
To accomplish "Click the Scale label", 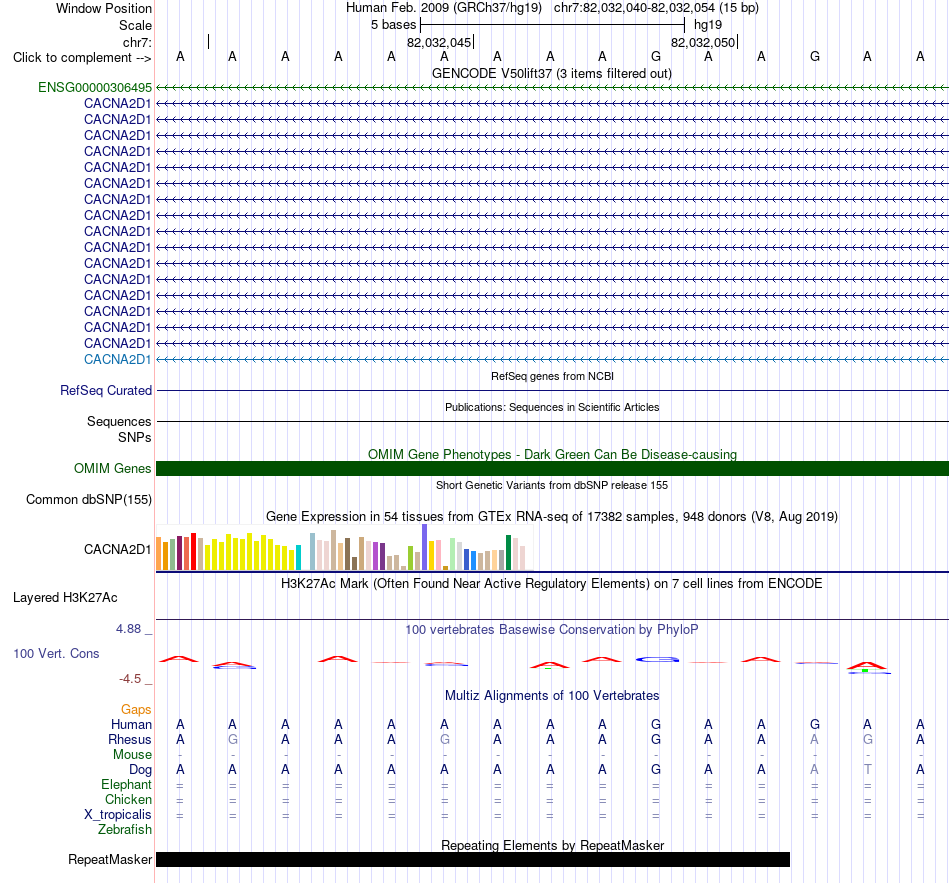I will 135,25.
